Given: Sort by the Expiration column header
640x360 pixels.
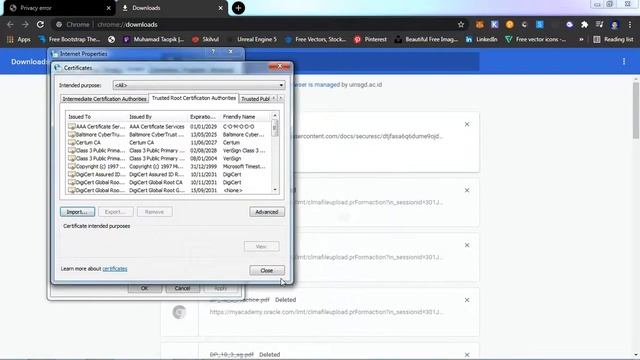Looking at the screenshot, I should click(x=204, y=117).
